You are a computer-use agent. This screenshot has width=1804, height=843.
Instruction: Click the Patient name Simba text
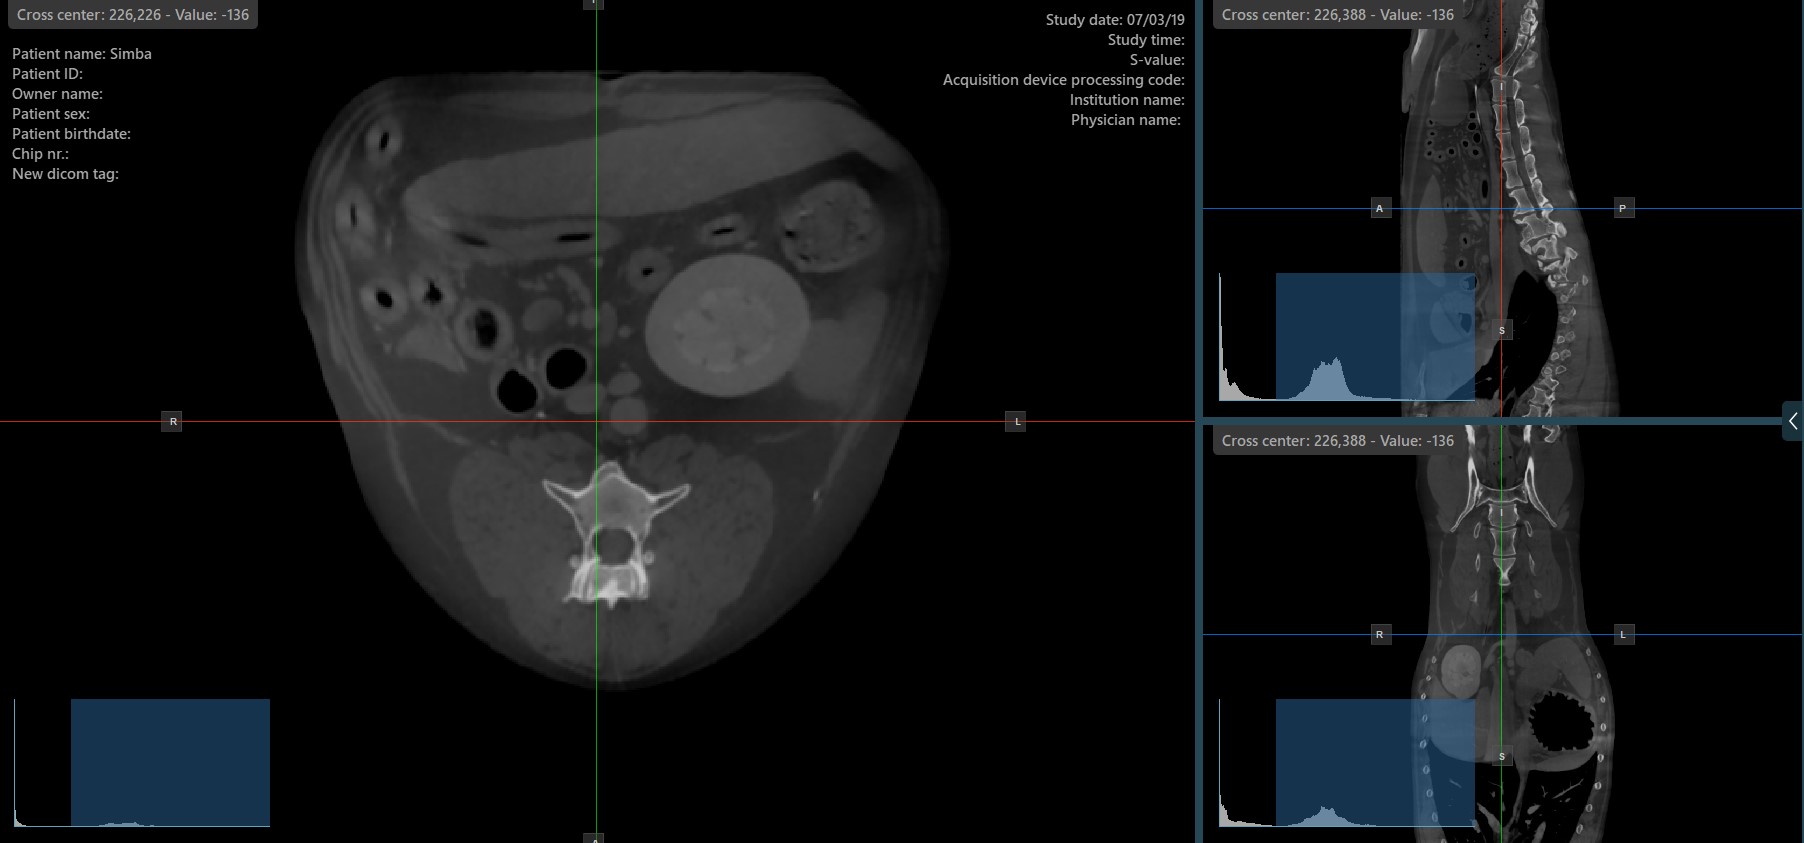click(x=82, y=54)
